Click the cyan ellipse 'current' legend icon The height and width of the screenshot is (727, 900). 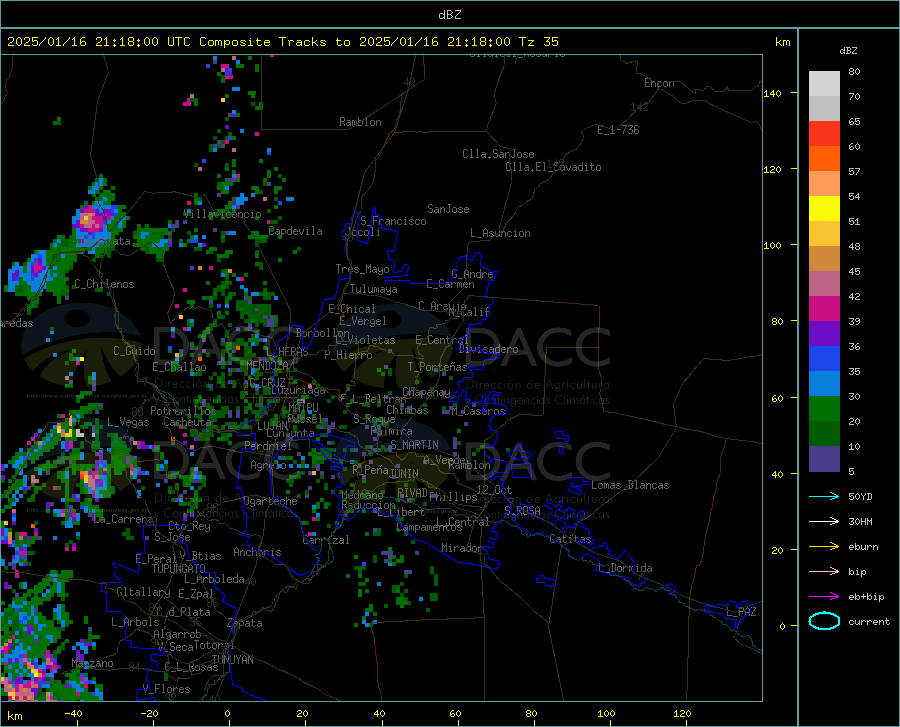[824, 621]
